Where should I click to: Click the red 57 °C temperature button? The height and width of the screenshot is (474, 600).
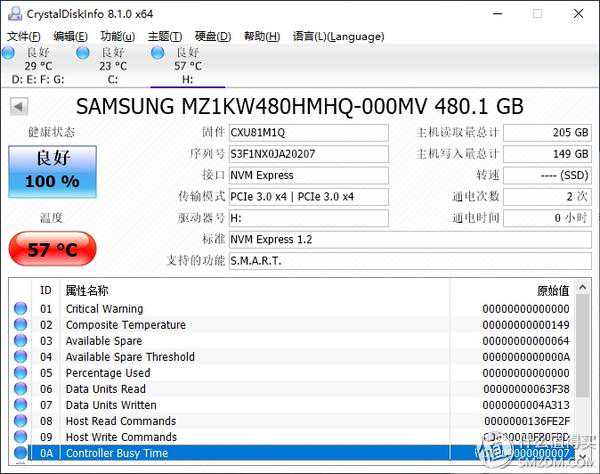tap(52, 250)
